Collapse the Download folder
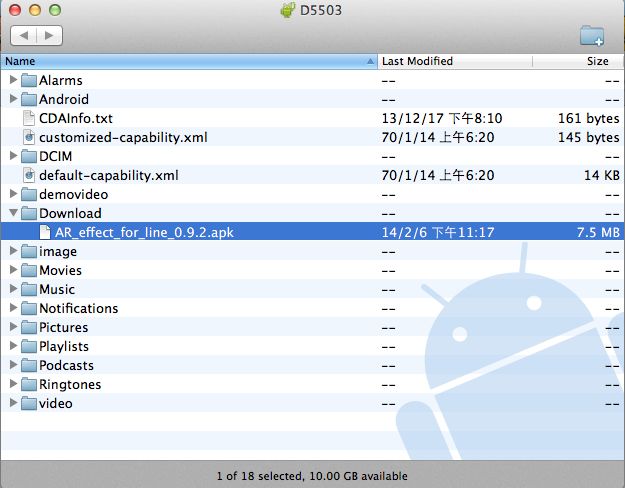The image size is (625, 488). [x=13, y=213]
